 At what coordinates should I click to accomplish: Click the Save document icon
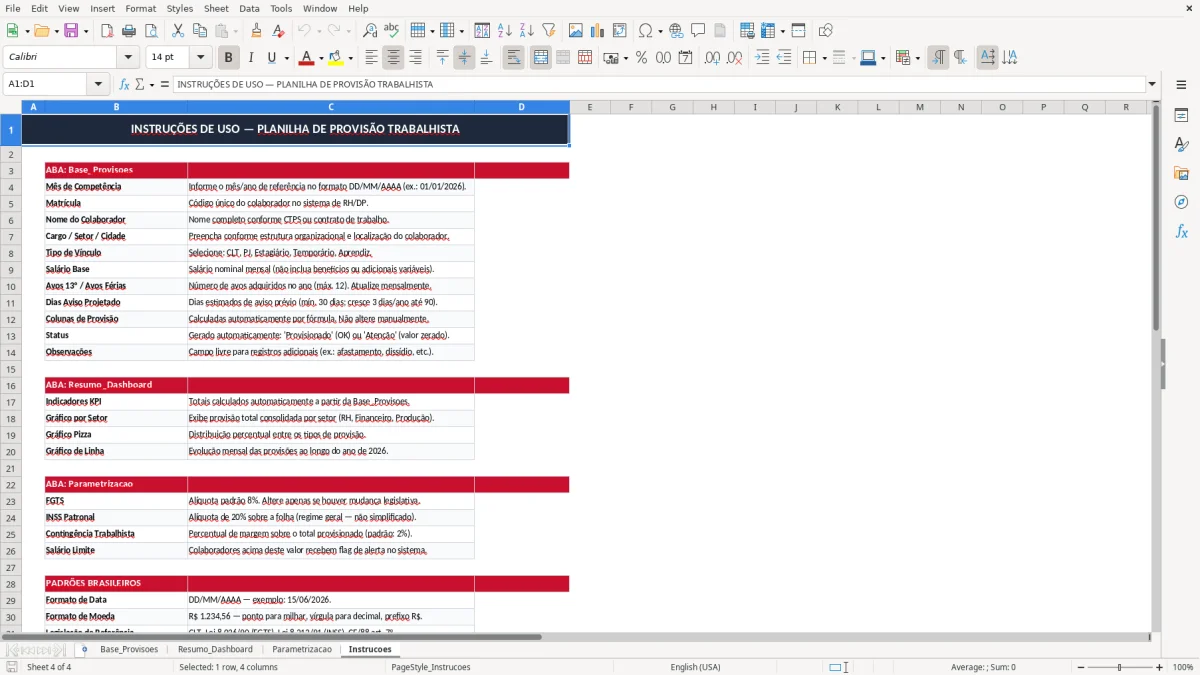(71, 31)
